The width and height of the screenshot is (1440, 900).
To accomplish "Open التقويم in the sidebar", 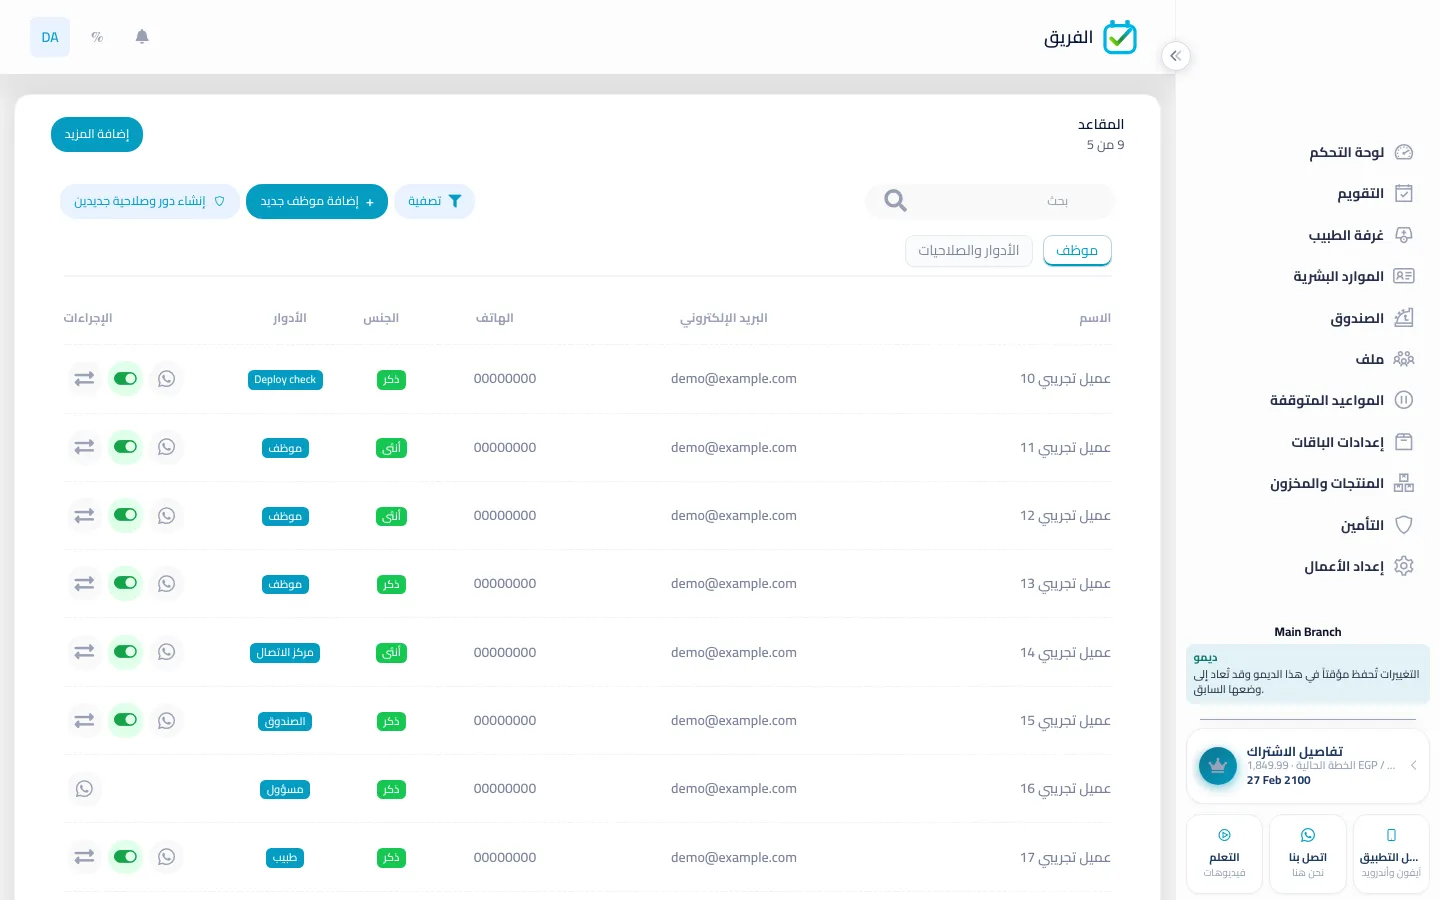I will point(1375,193).
